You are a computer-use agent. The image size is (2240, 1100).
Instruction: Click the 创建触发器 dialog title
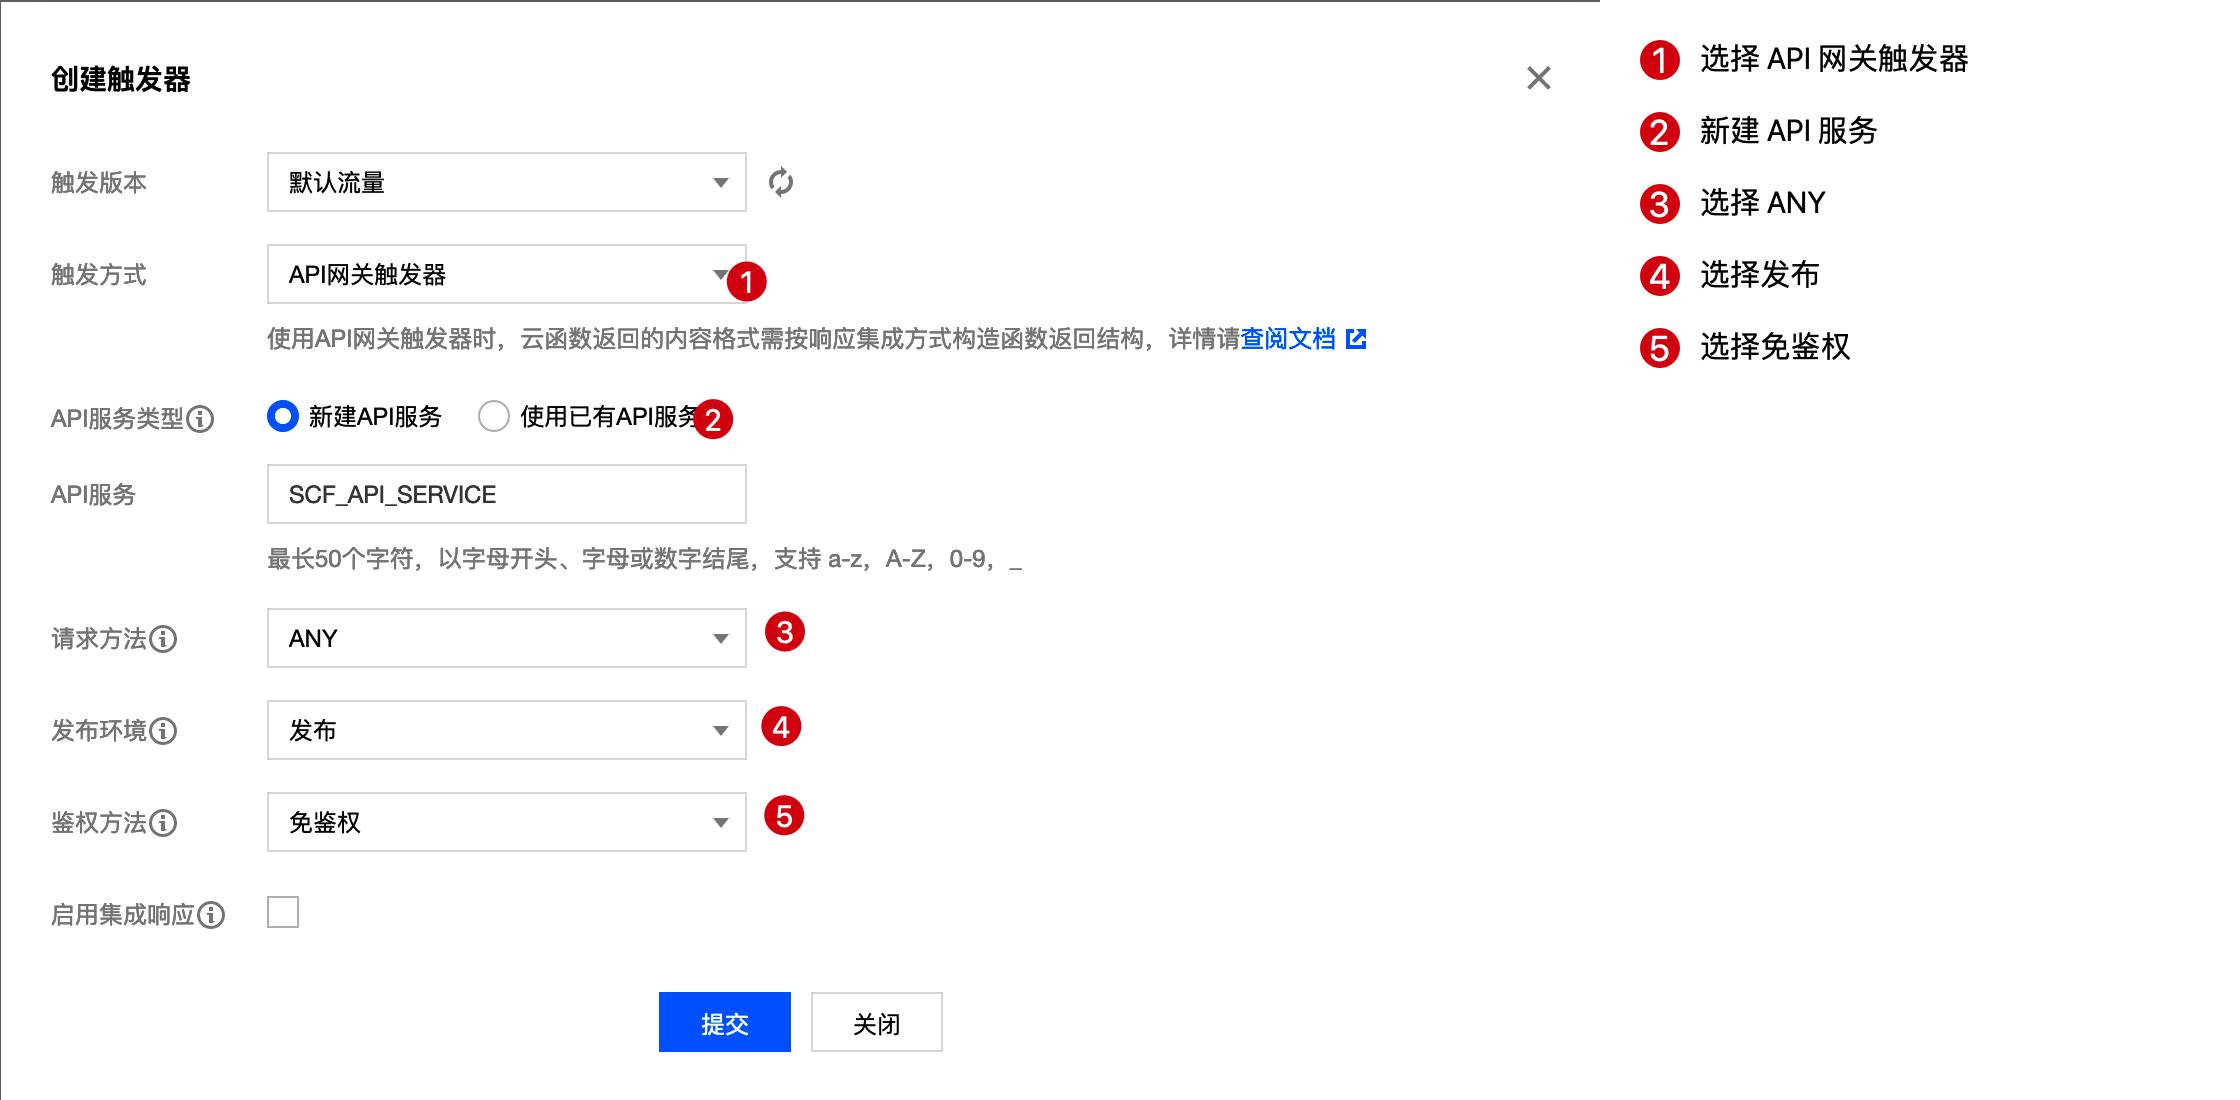click(x=121, y=79)
